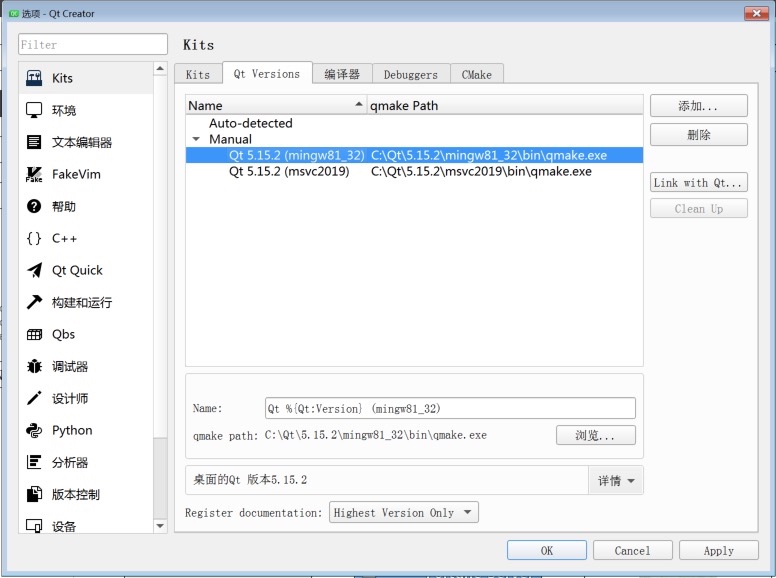776x578 pixels.
Task: Collapse the Manual tree group
Action: [x=196, y=139]
